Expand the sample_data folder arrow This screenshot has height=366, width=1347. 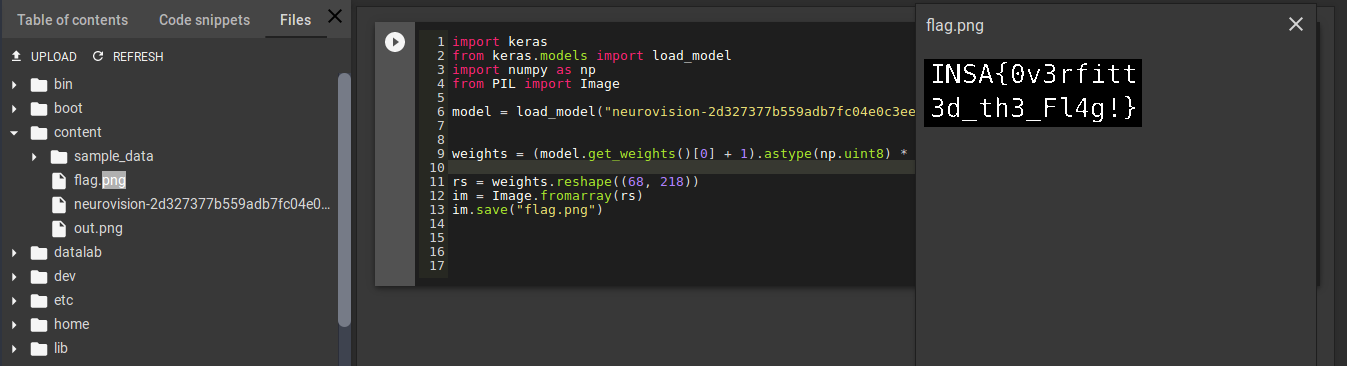click(x=34, y=157)
